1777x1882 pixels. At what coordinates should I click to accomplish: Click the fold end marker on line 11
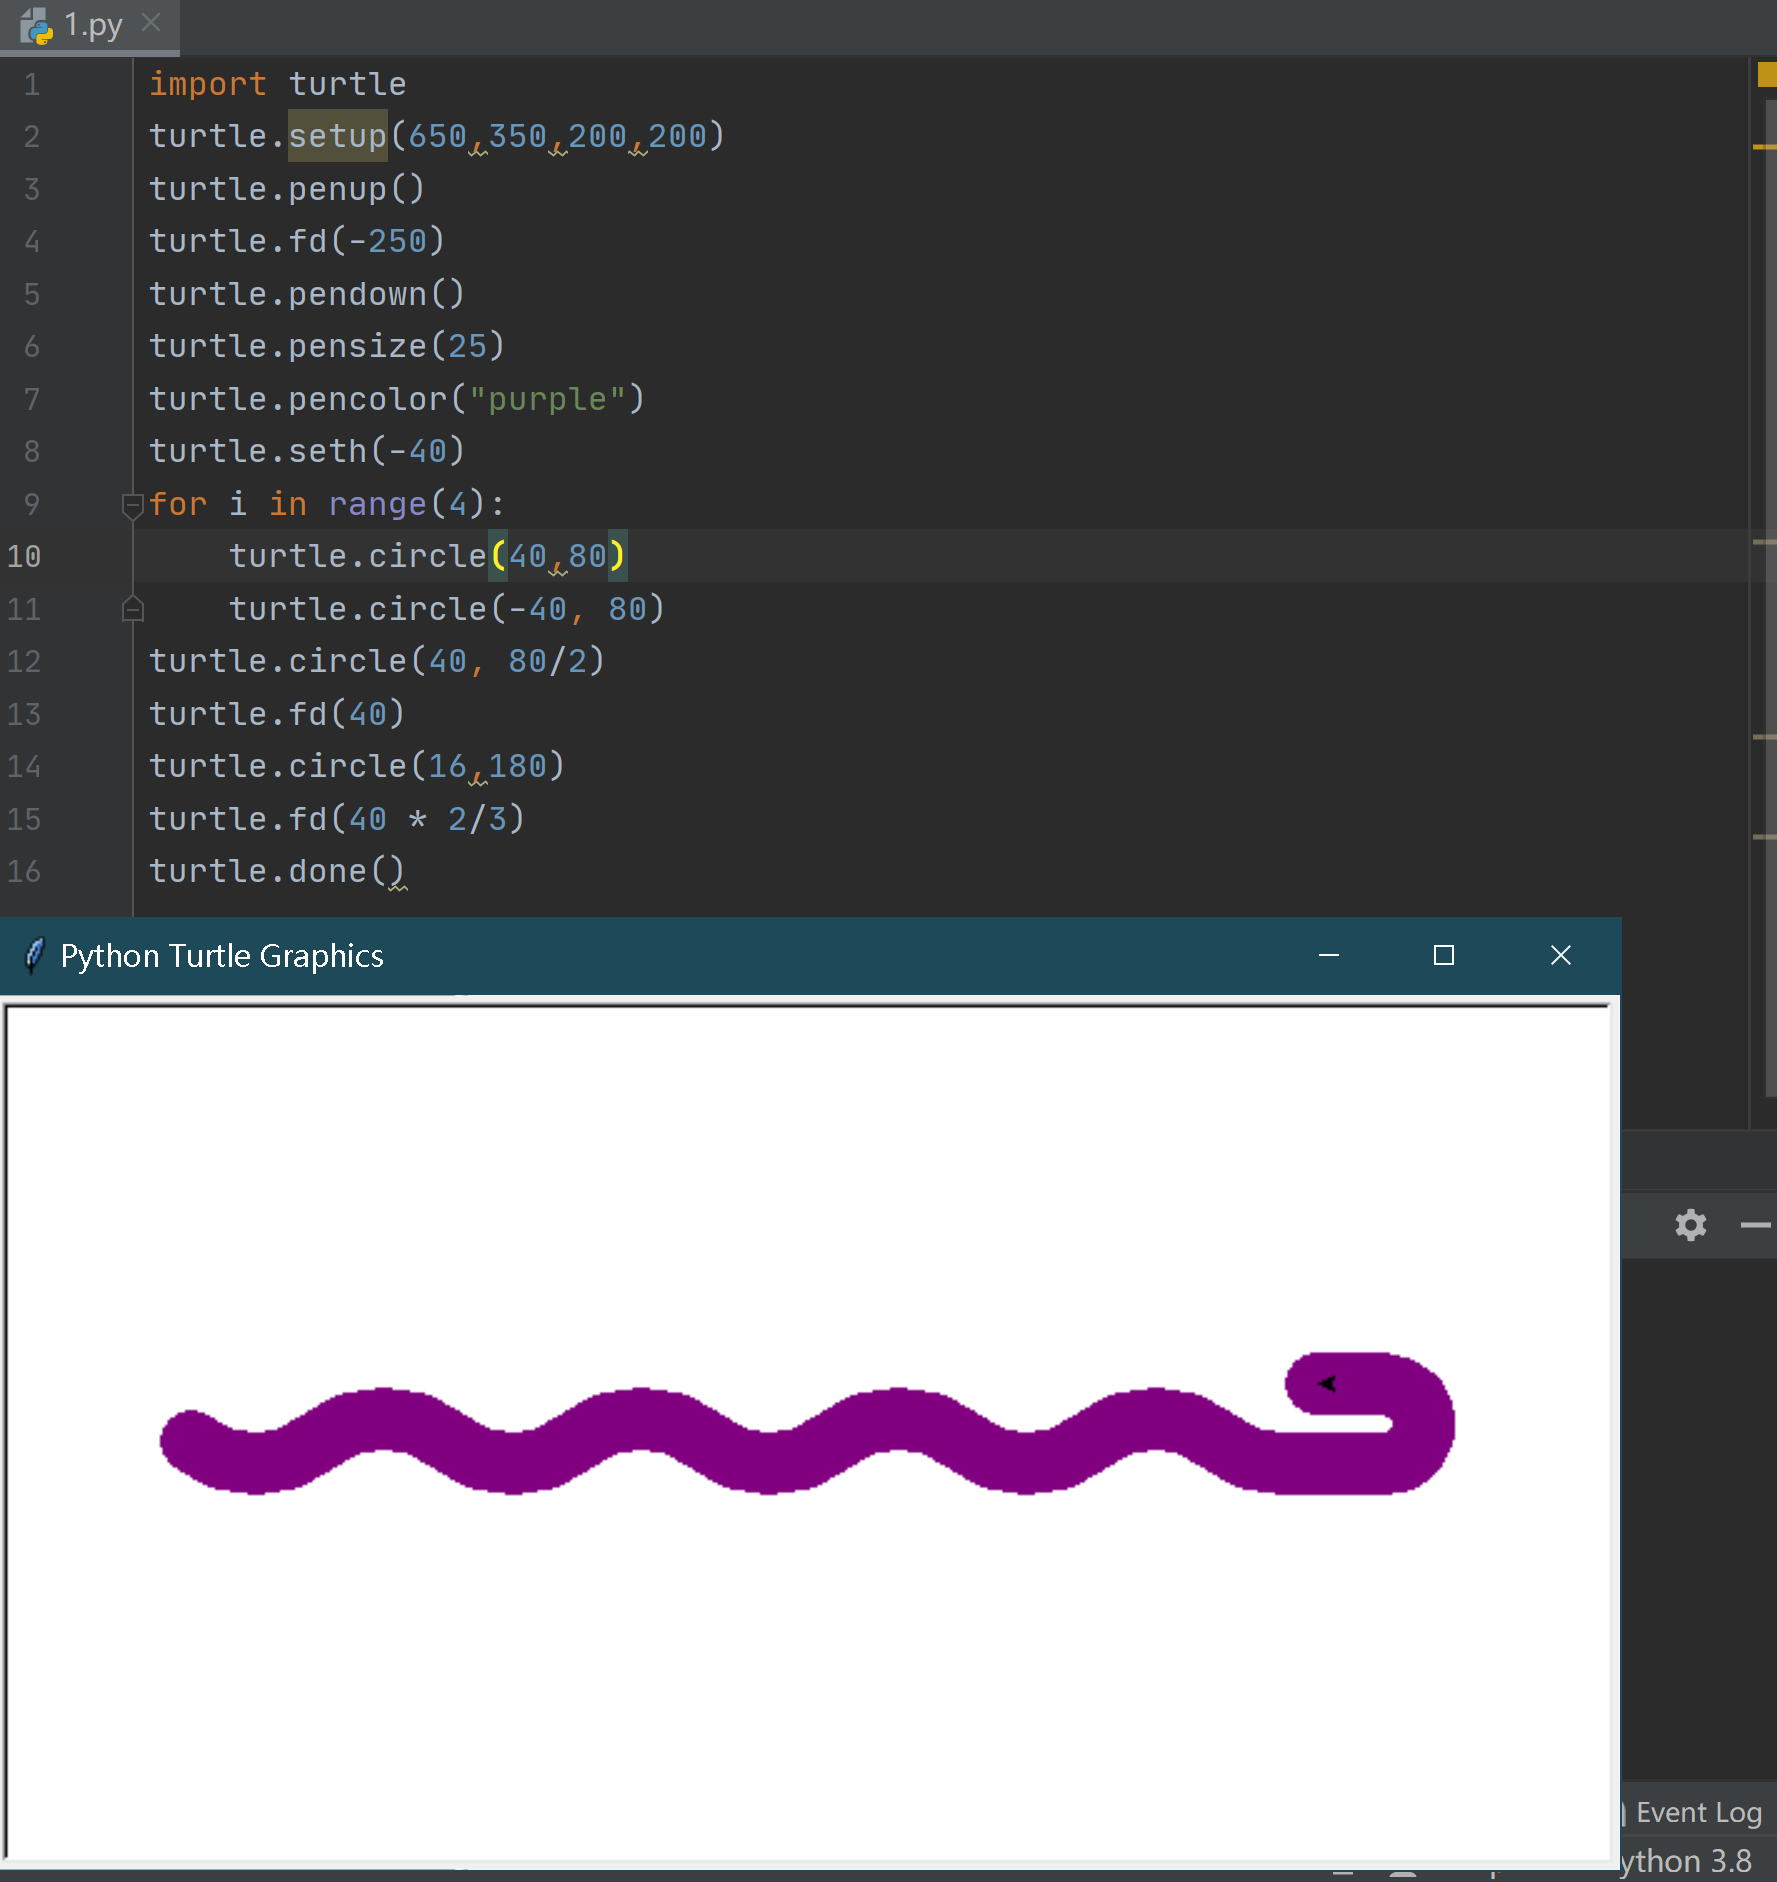132,609
